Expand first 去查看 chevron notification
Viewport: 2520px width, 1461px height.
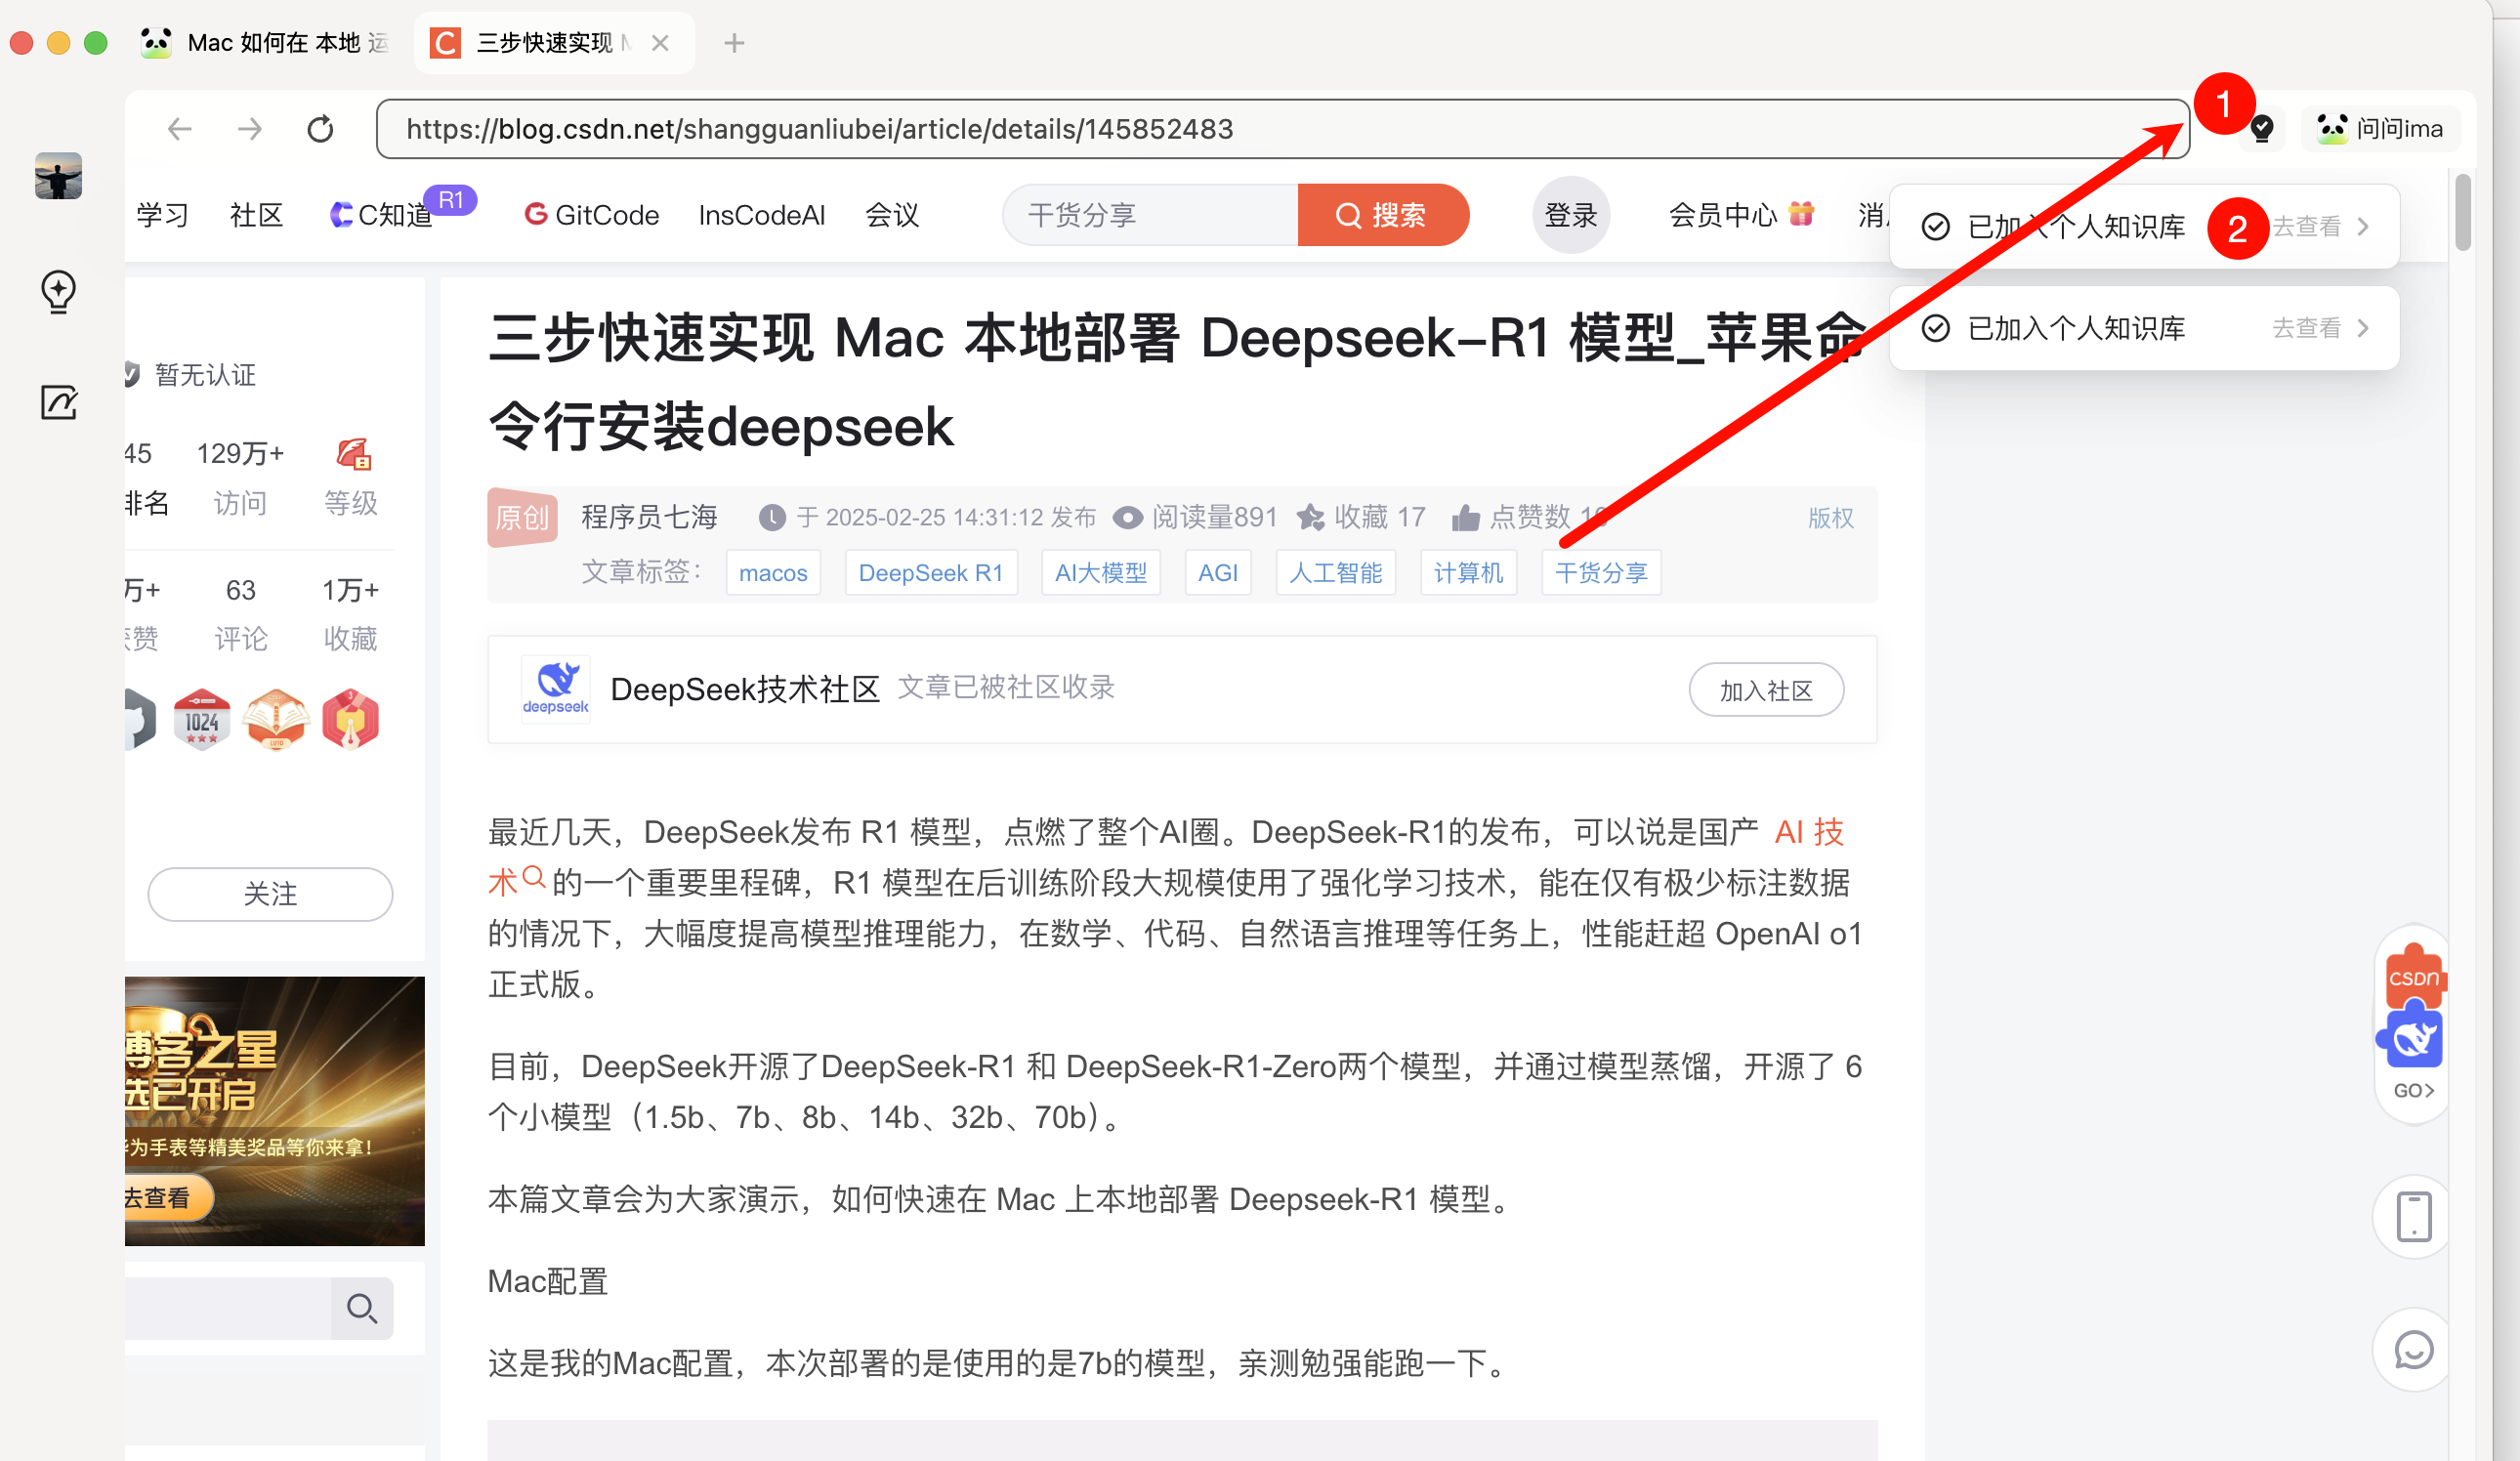[2320, 227]
